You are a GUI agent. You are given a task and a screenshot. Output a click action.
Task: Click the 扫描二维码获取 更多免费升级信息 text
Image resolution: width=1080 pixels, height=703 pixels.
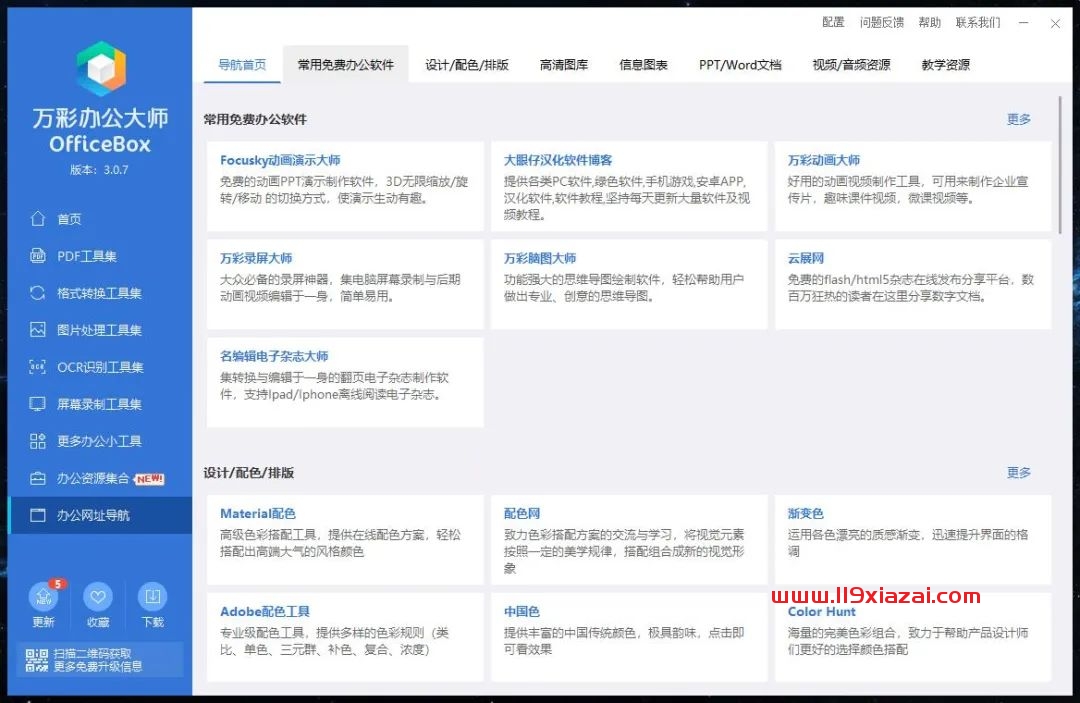98,660
